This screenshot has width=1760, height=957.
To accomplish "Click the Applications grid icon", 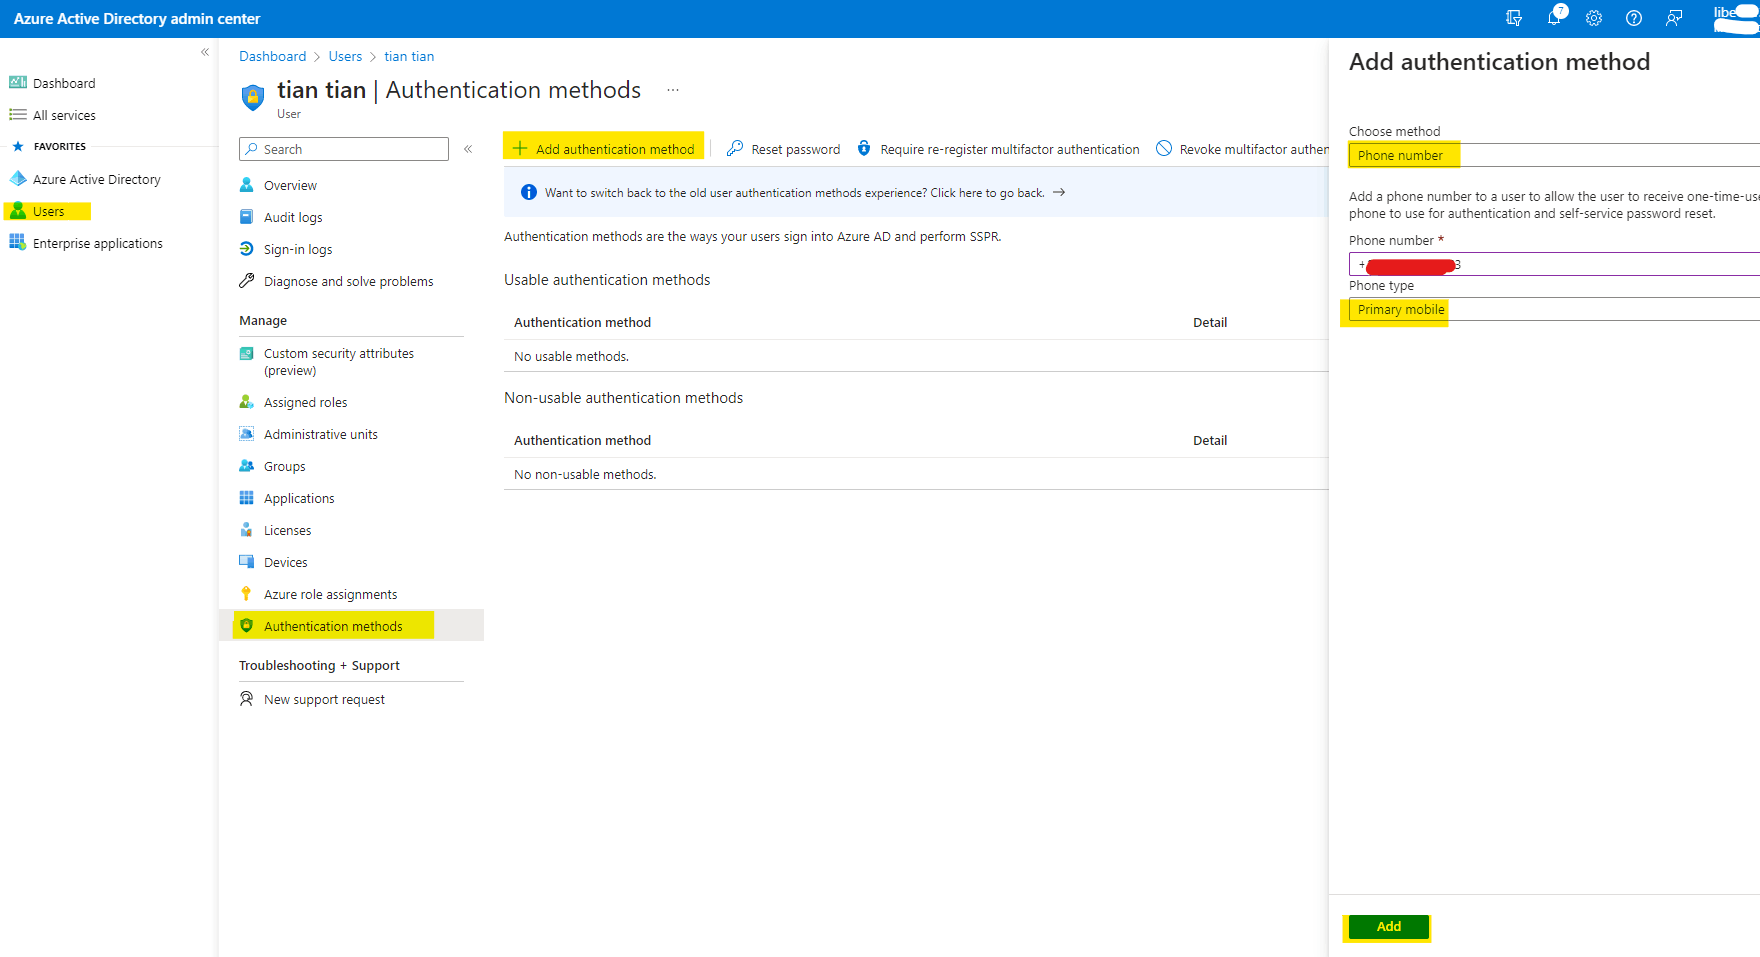I will (247, 498).
